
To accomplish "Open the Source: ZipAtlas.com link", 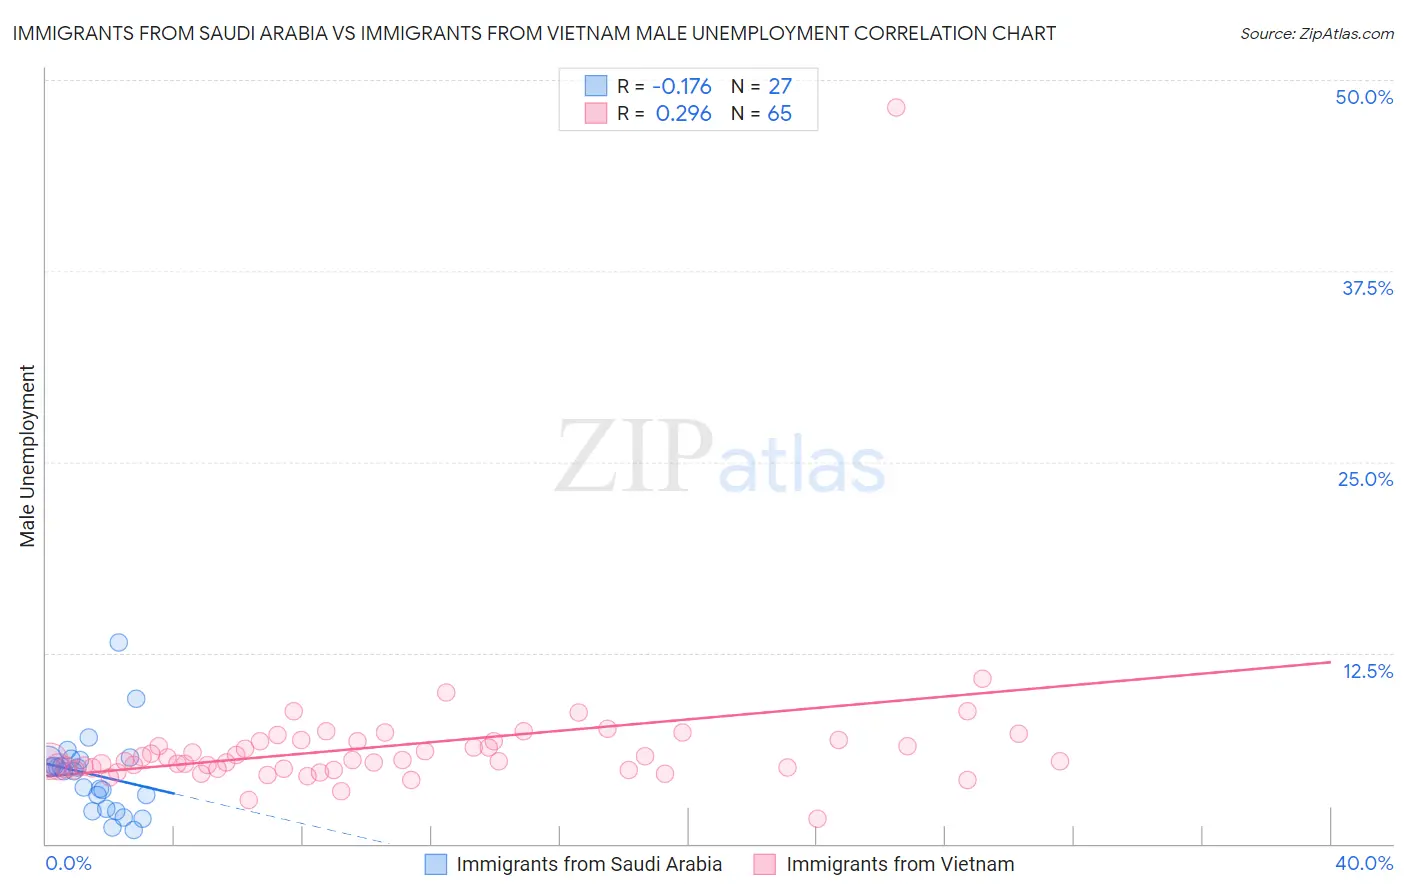I will 1317,33.
